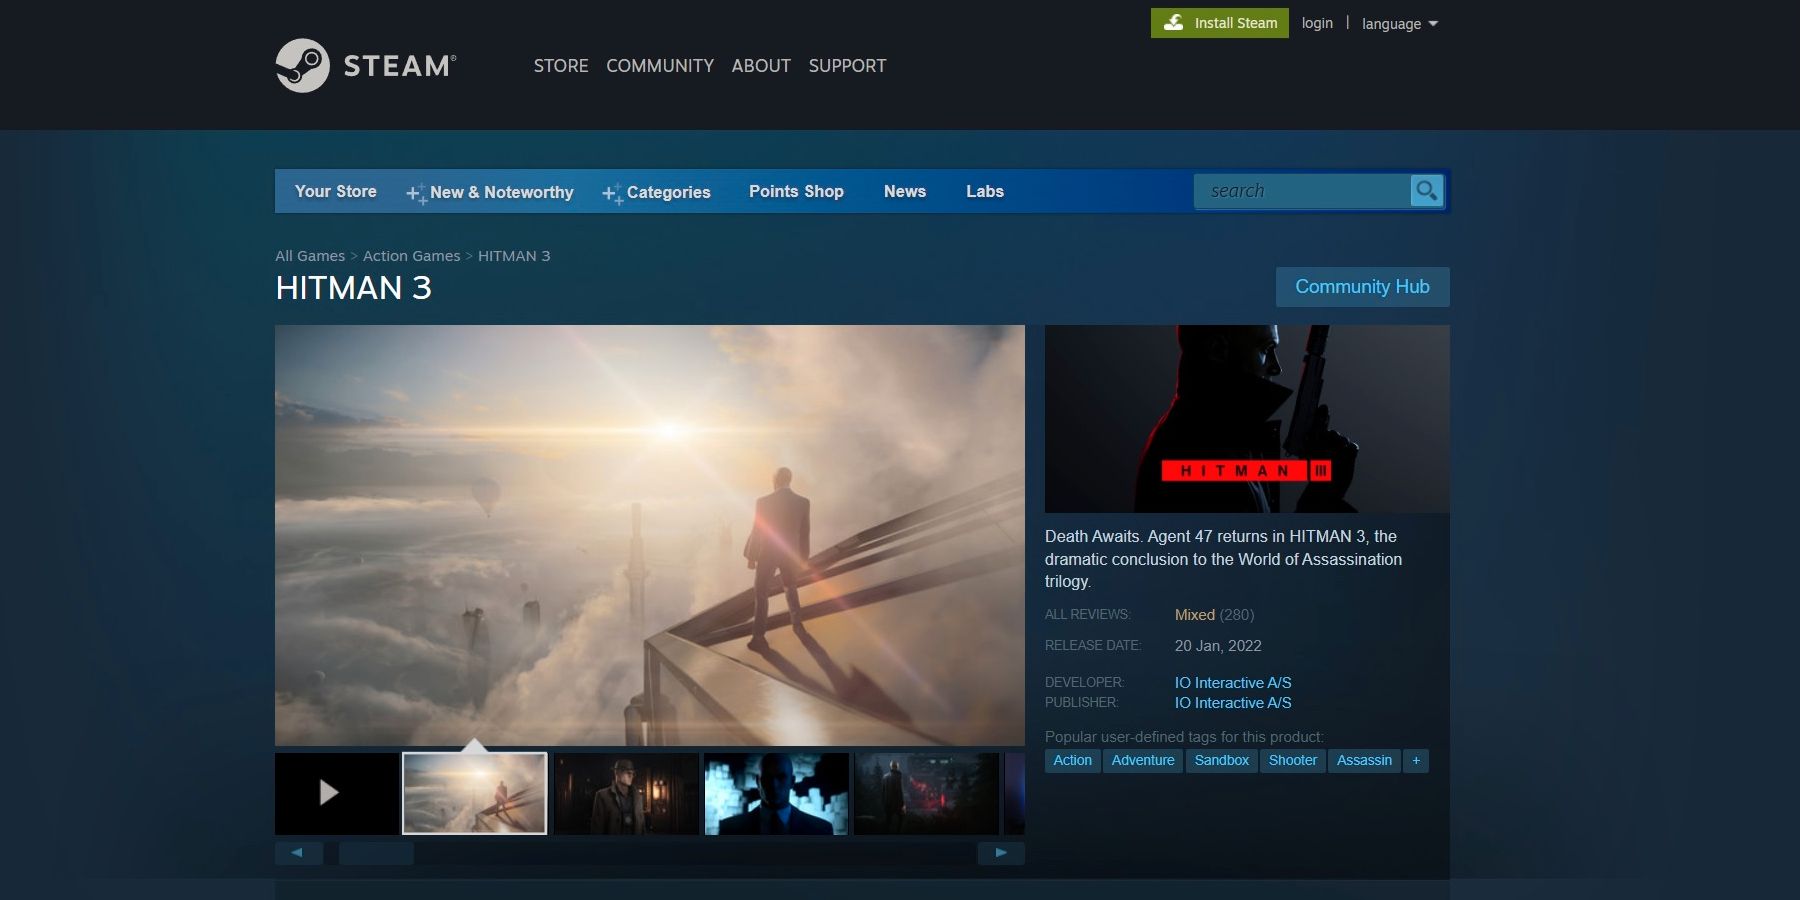Go to Action Games breadcrumb
Screen dimensions: 1800x900
coord(412,256)
